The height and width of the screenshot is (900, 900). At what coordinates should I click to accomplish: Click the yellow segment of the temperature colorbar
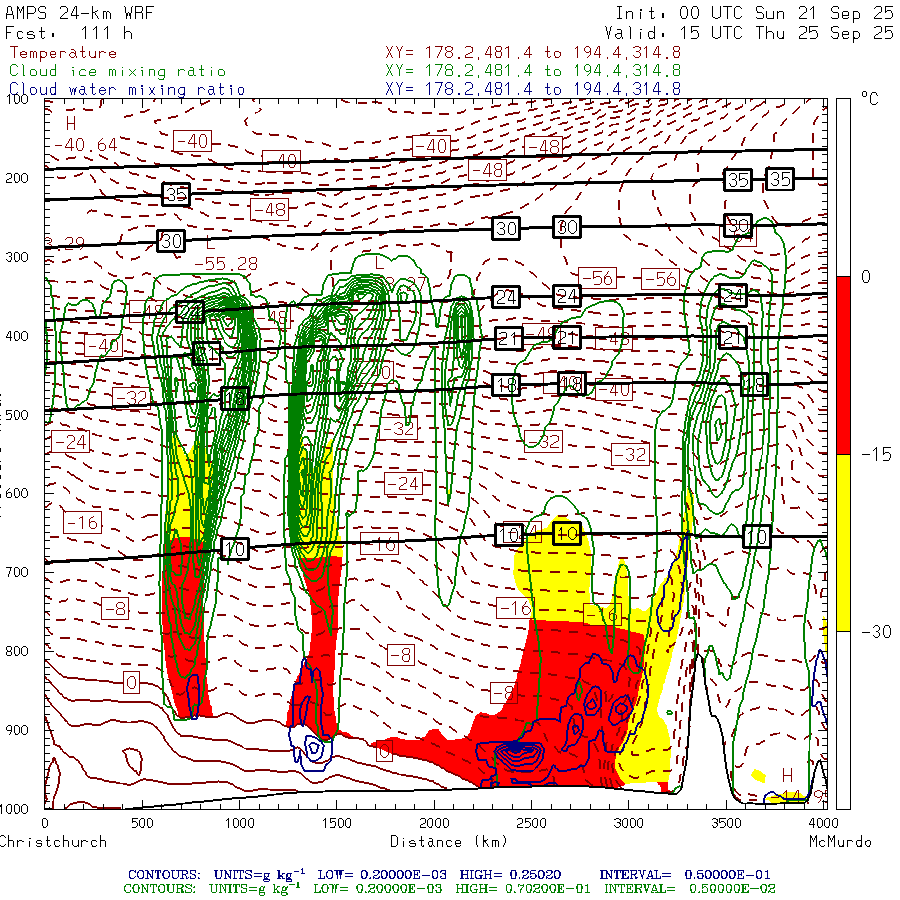pos(843,543)
